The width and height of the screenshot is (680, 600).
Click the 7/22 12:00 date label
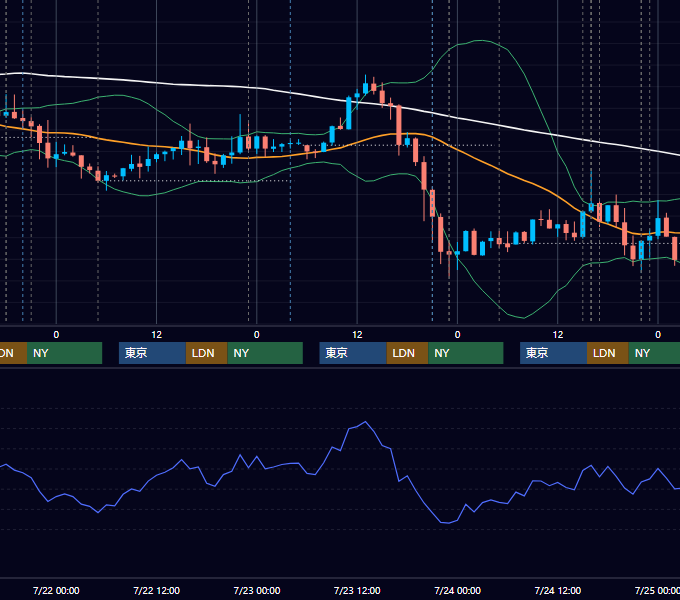(157, 590)
